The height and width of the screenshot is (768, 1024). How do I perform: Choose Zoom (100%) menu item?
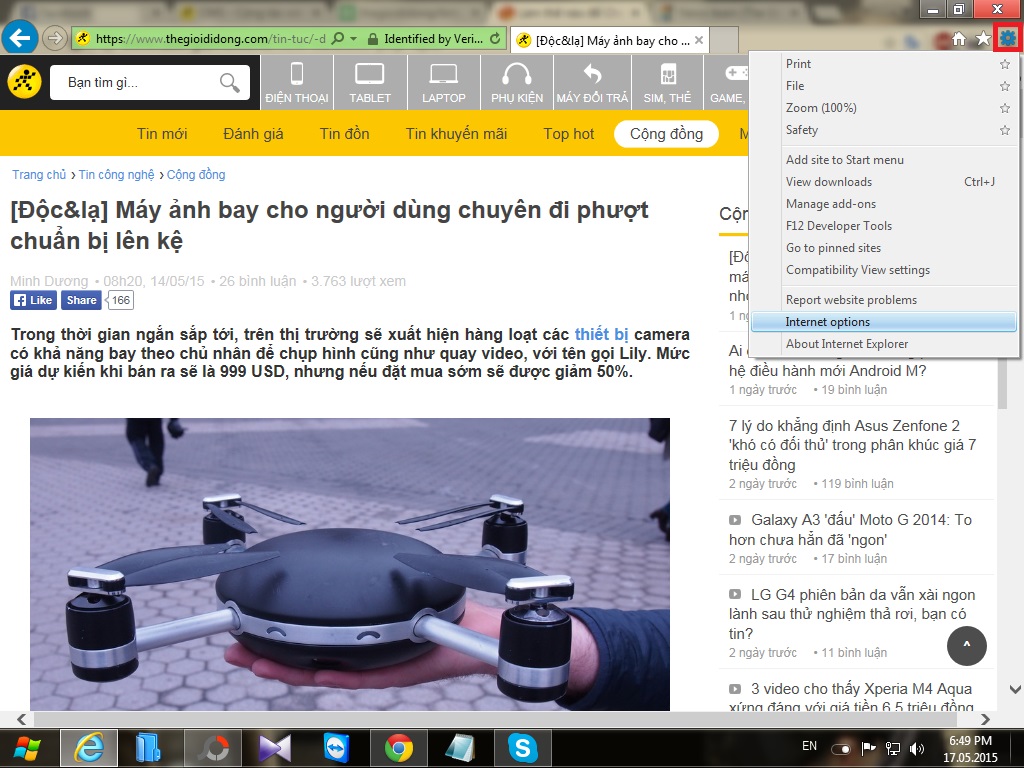point(886,108)
